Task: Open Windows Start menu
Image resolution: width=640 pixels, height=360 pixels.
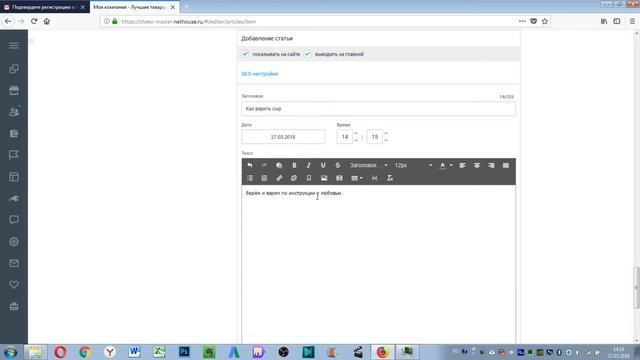Action: 11,352
